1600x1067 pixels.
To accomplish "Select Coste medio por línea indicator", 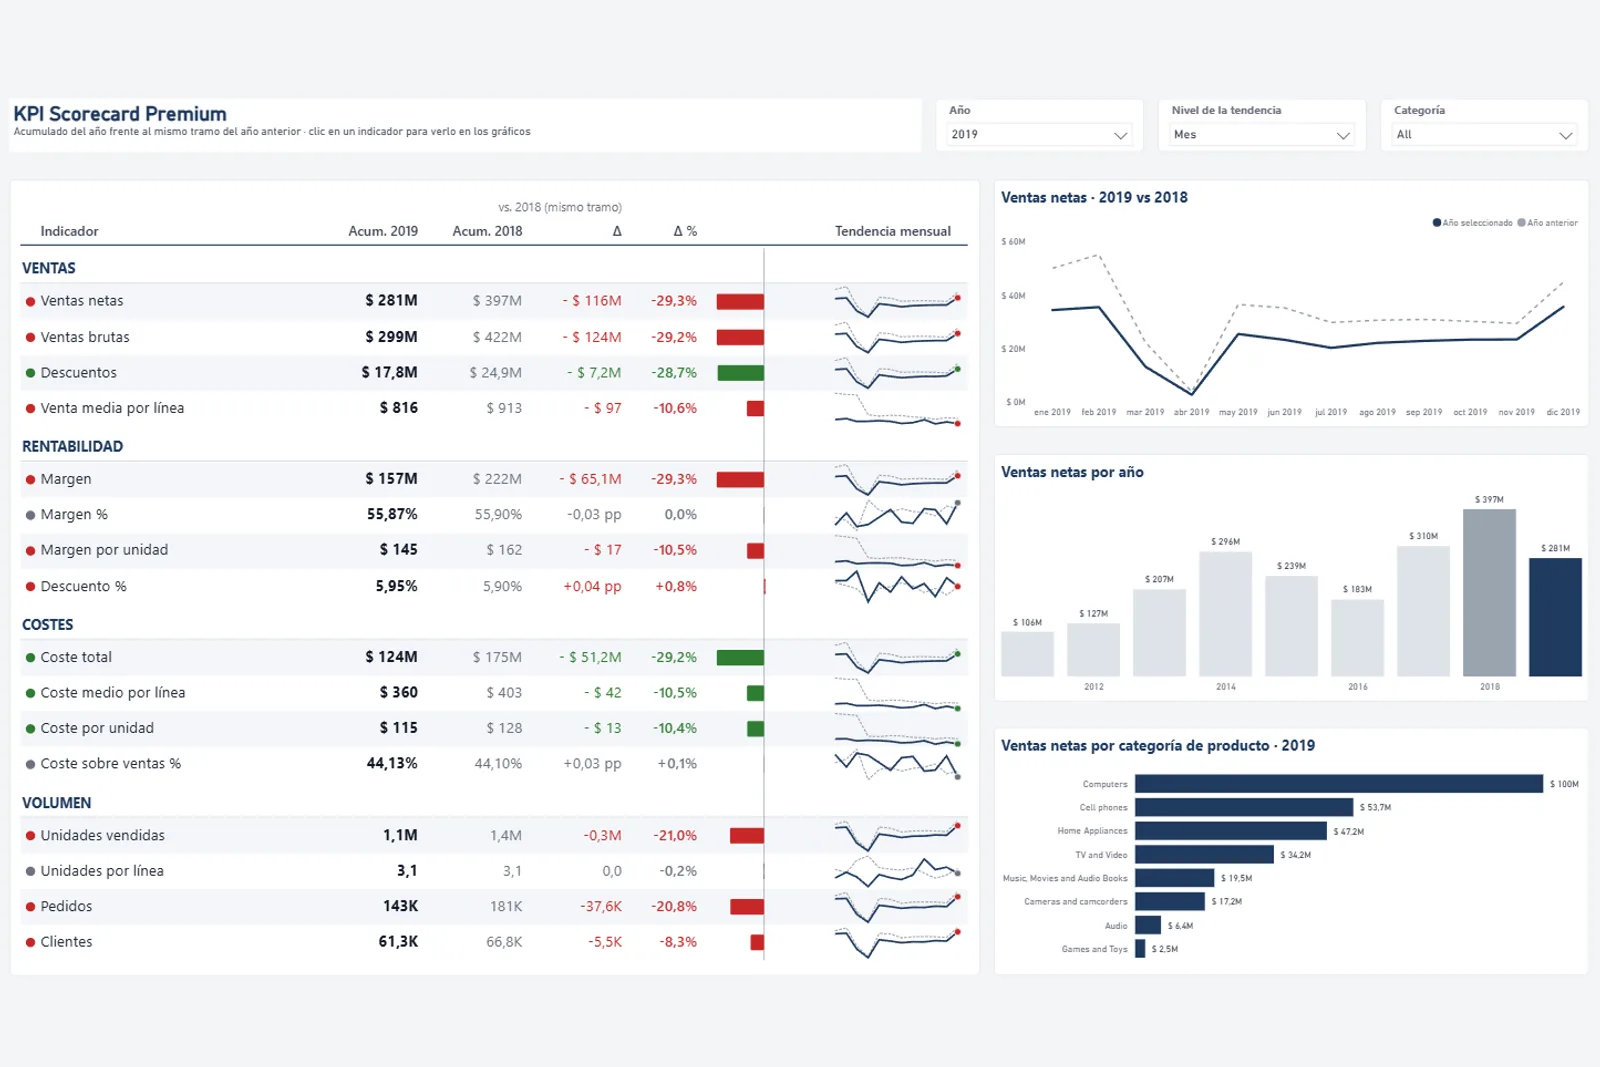I will [x=494, y=693].
